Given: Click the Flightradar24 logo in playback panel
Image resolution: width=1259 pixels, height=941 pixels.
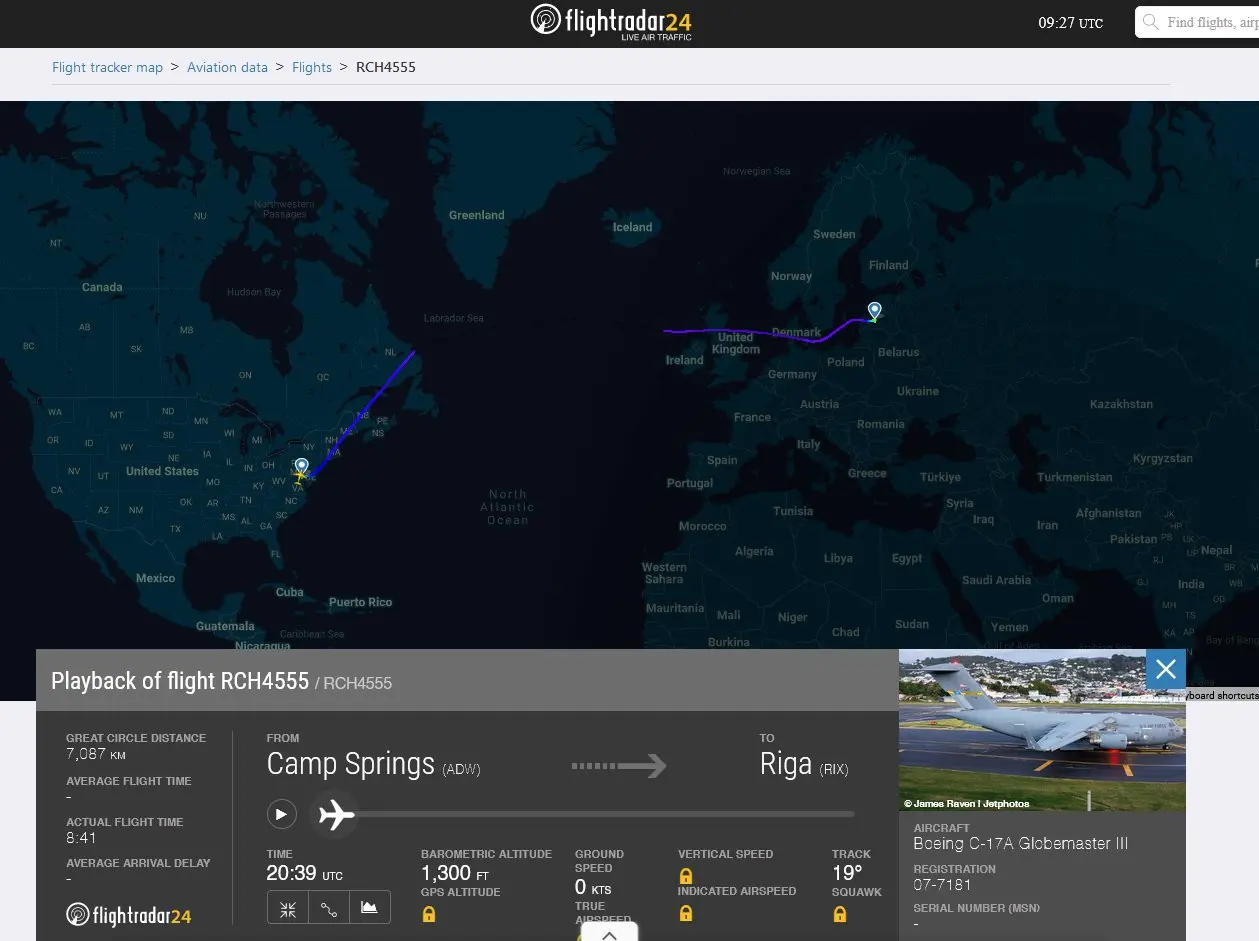Looking at the screenshot, I should (129, 914).
